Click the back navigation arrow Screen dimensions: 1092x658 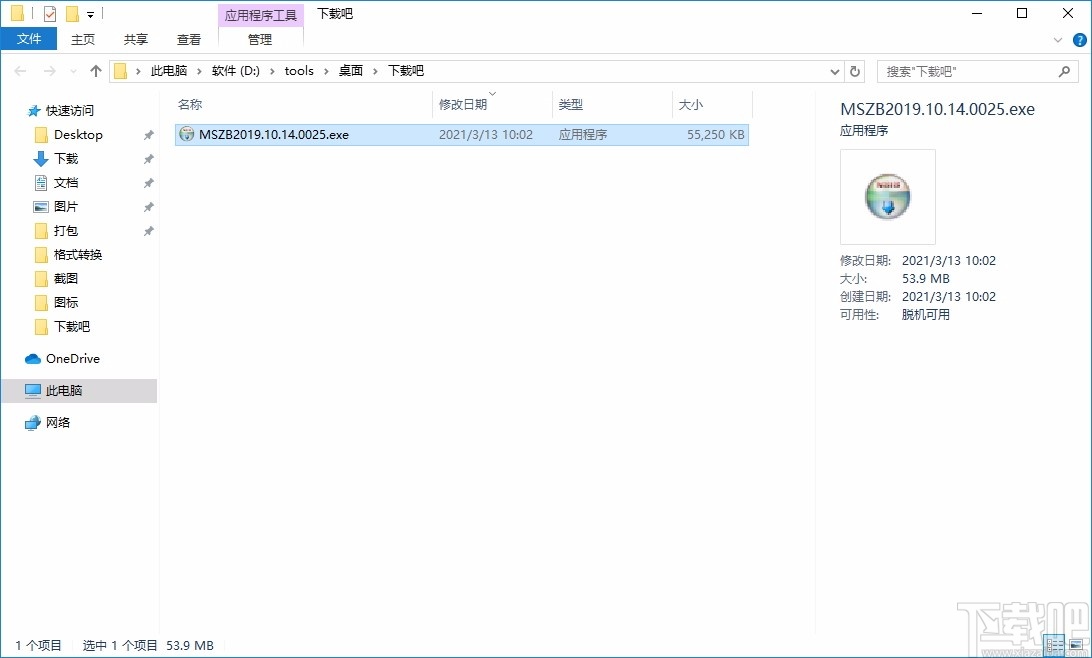(20, 71)
